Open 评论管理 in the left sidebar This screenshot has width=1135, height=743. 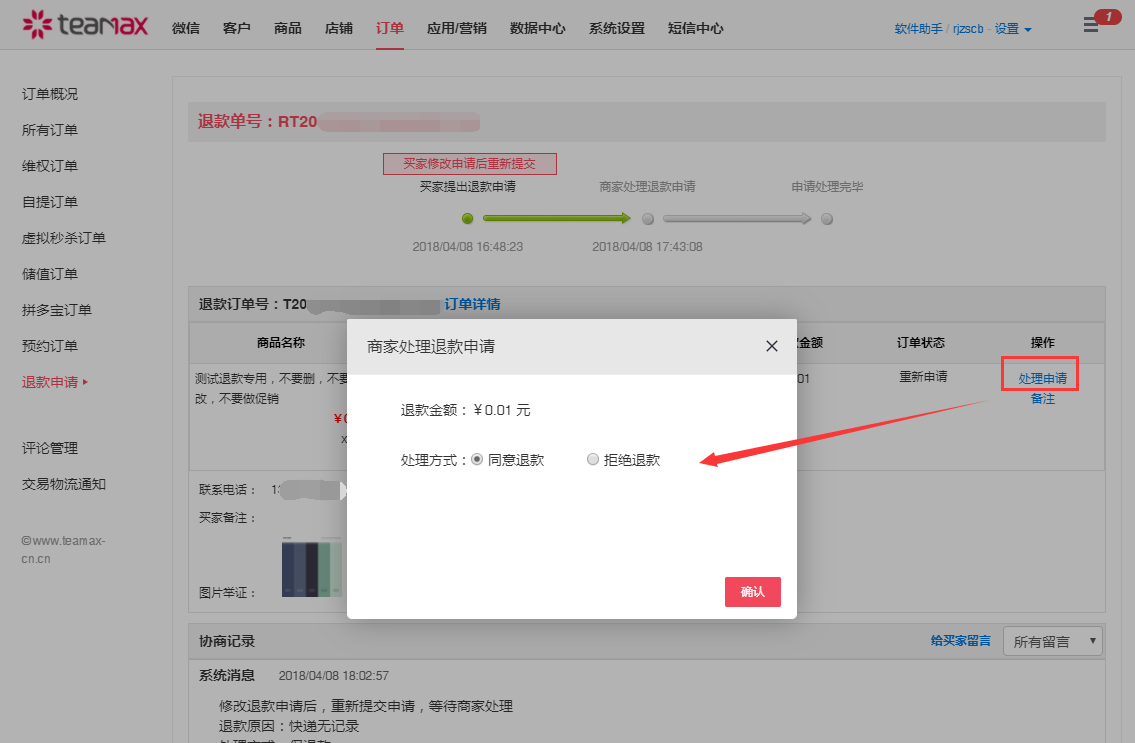click(50, 448)
